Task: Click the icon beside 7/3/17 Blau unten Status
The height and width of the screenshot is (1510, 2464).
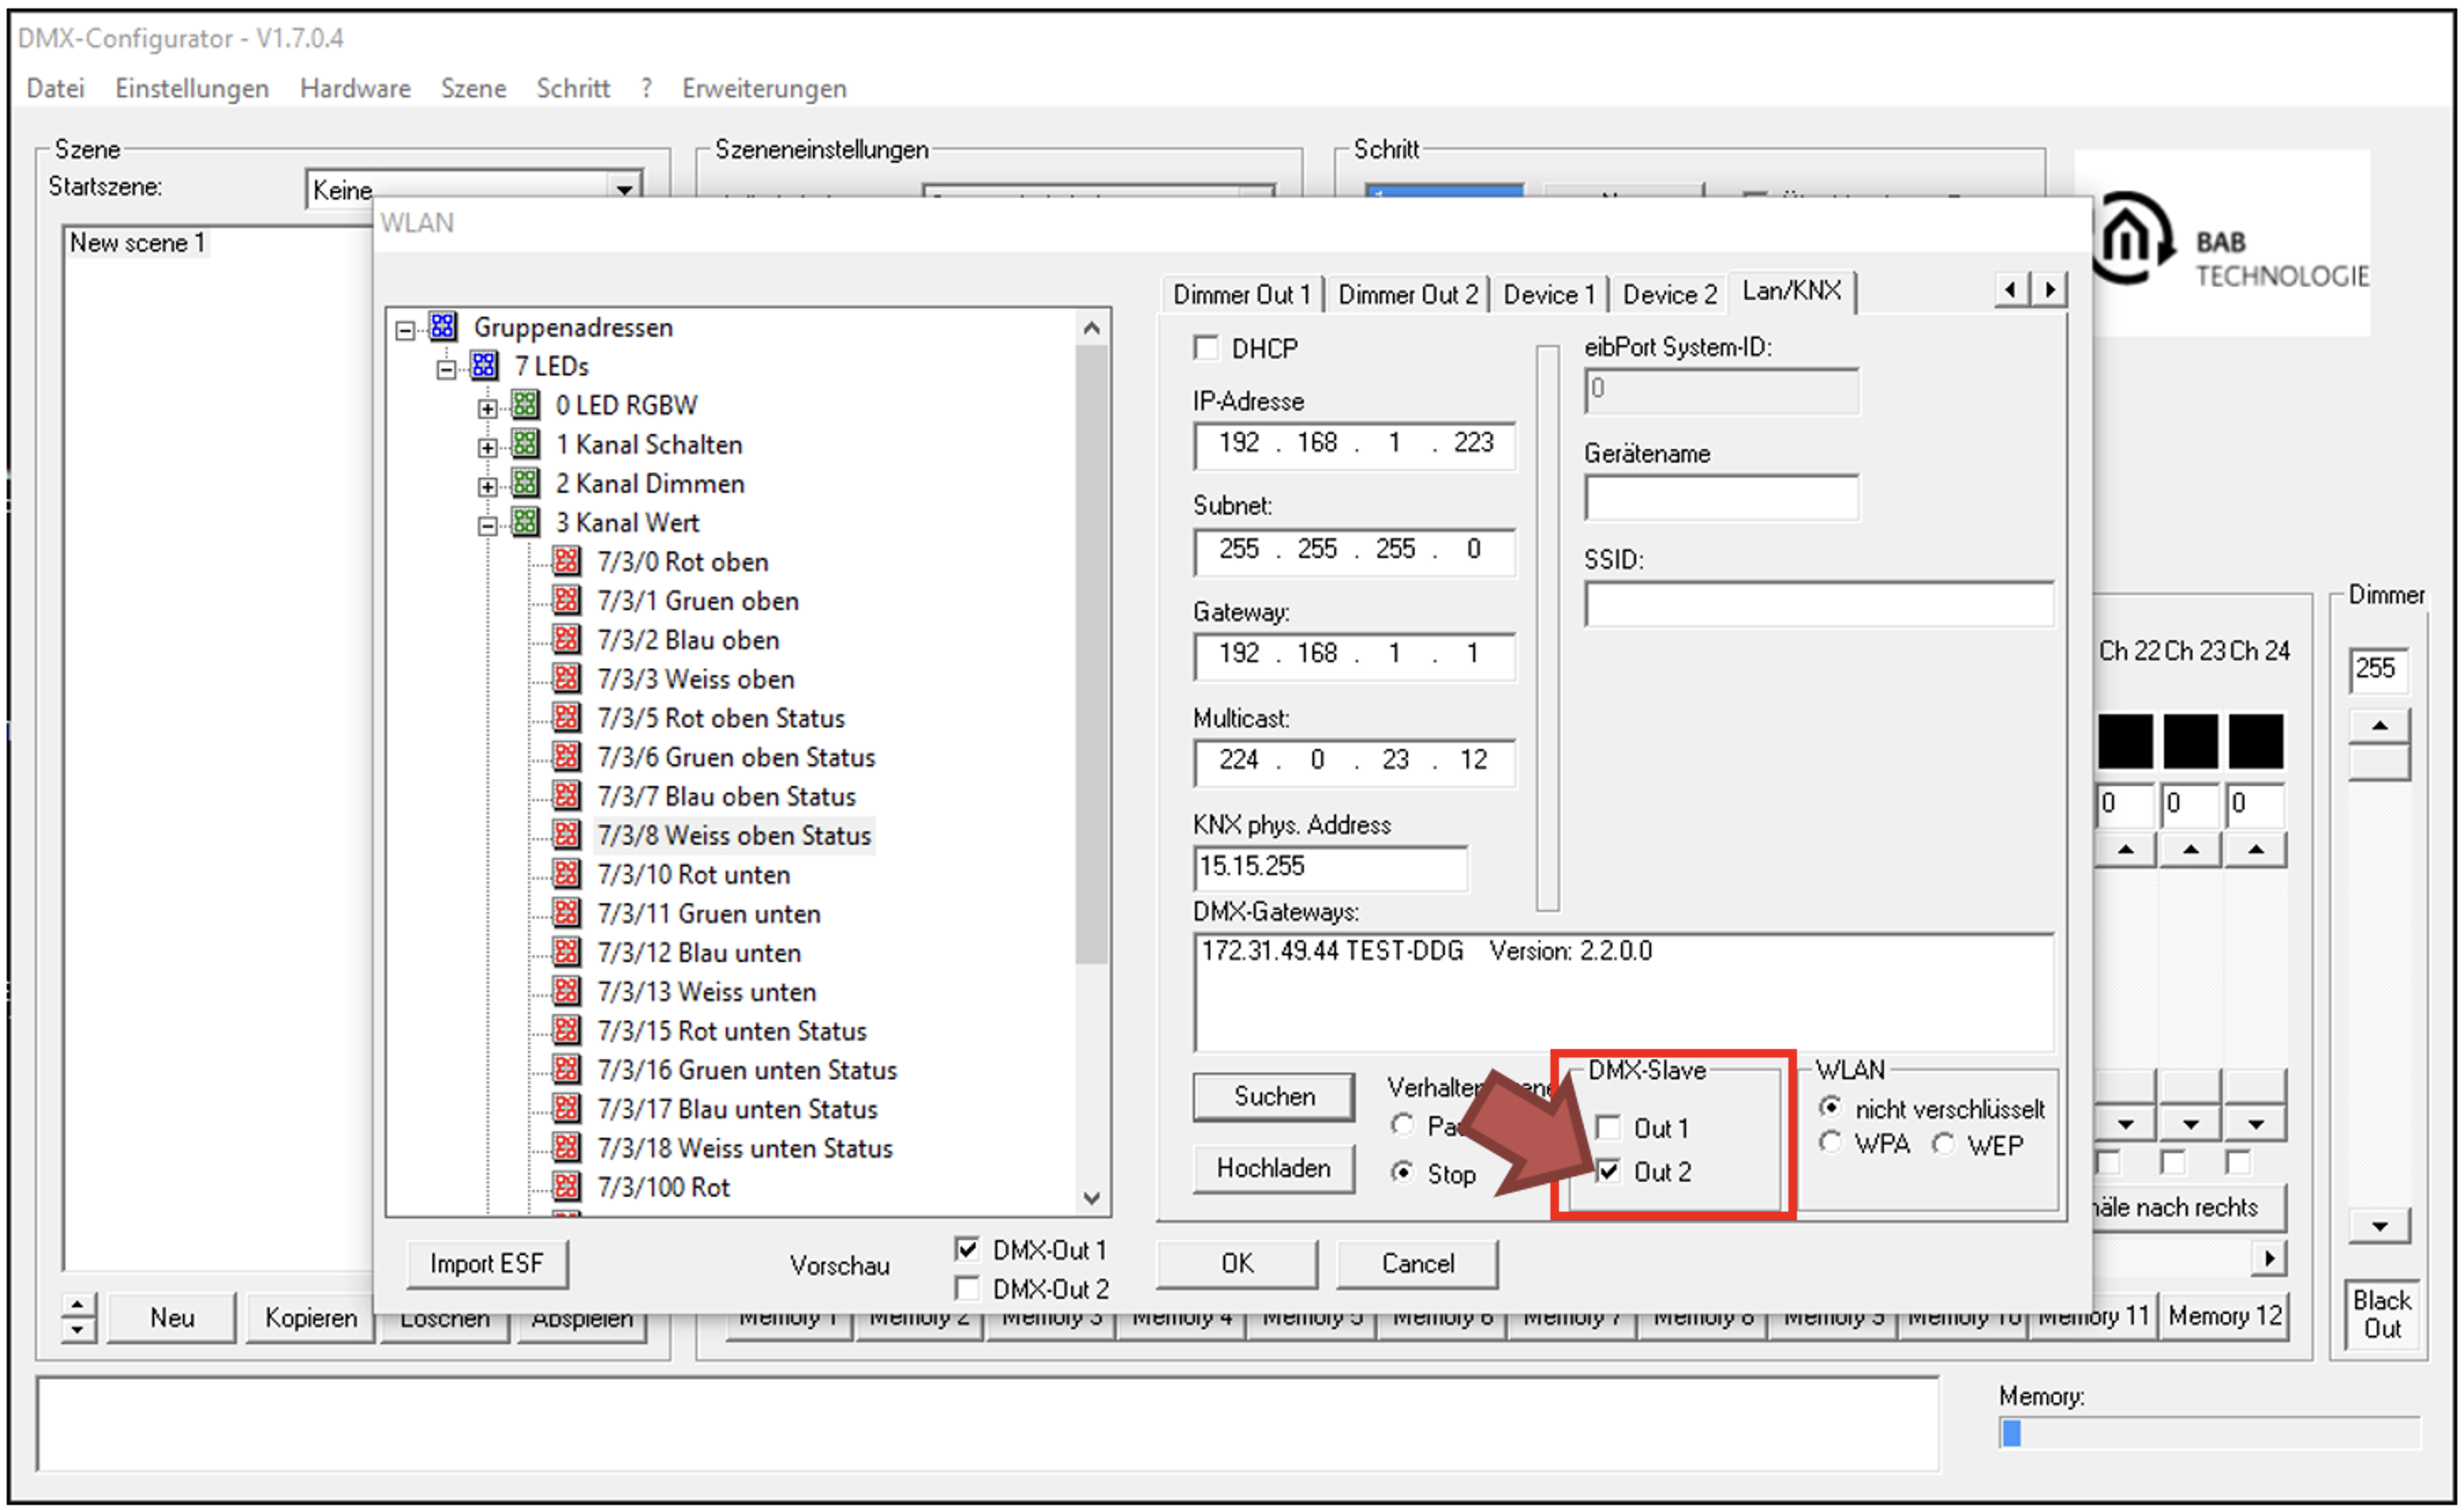Action: 567,1107
